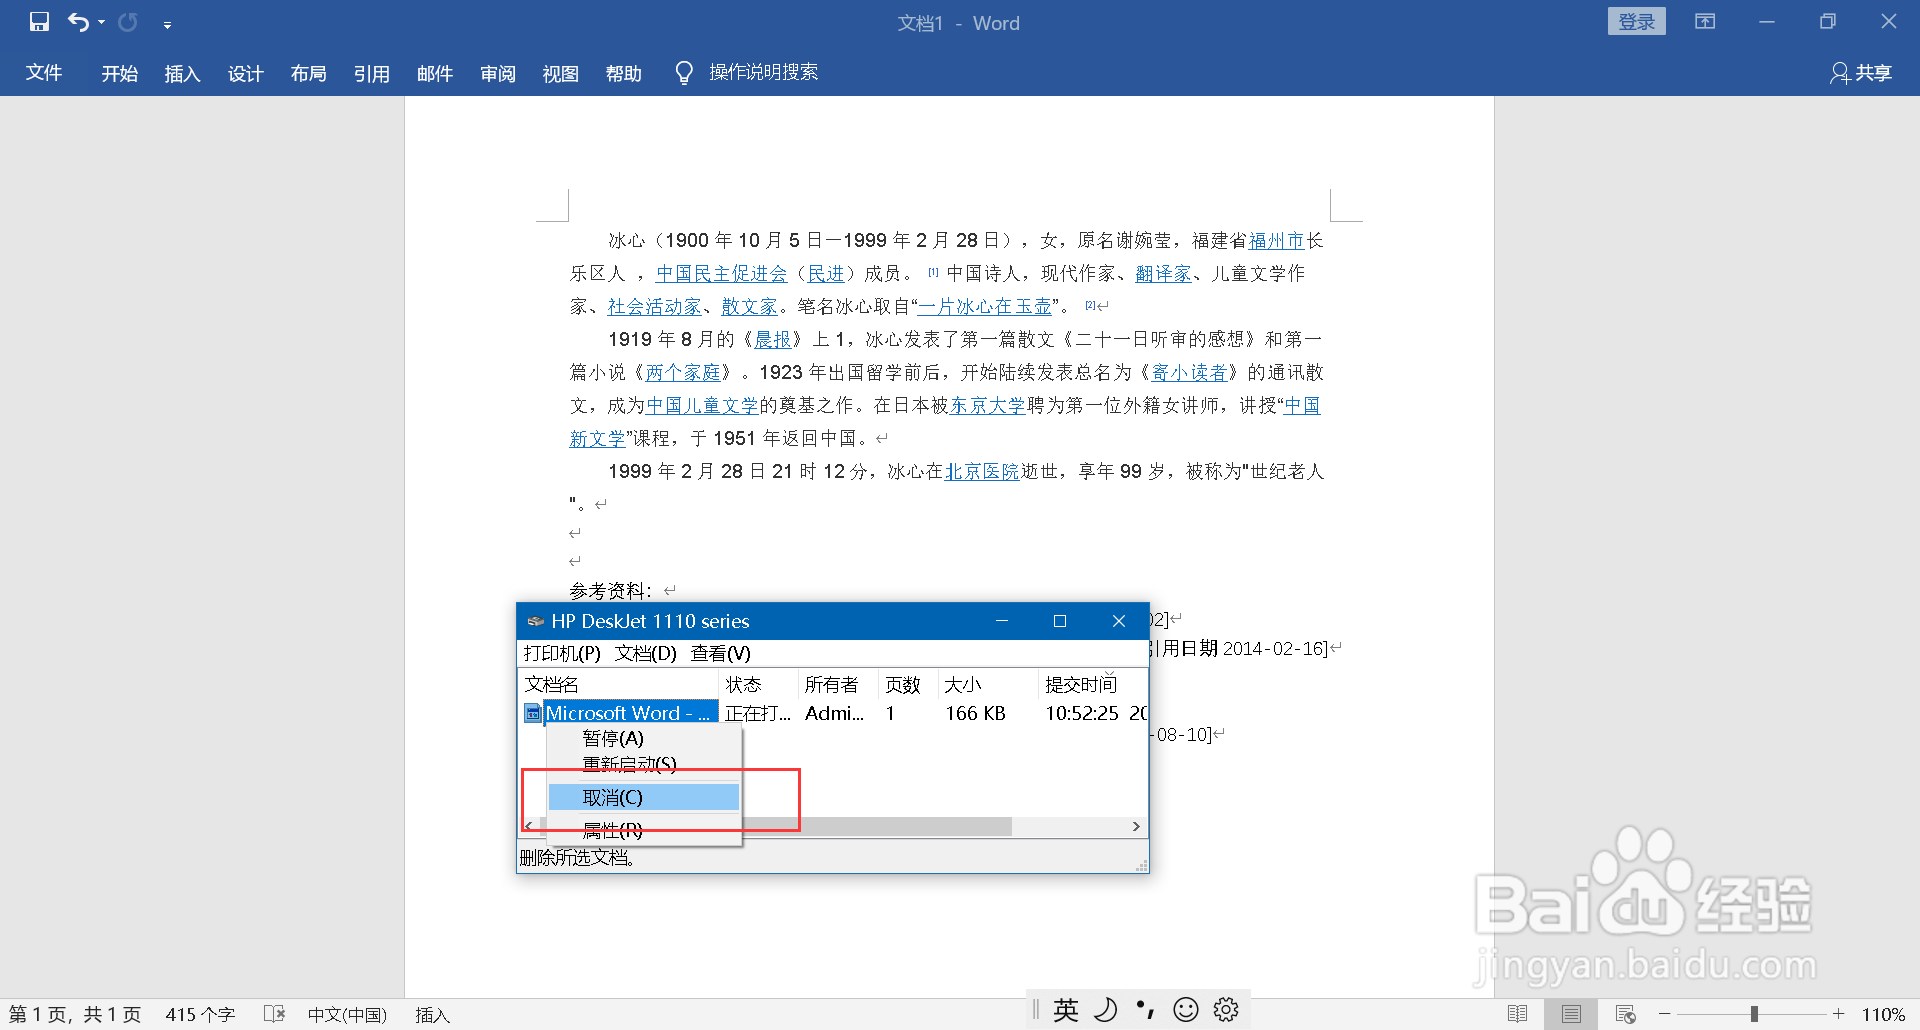Switch to Web Layout view icon

pos(1625,1014)
